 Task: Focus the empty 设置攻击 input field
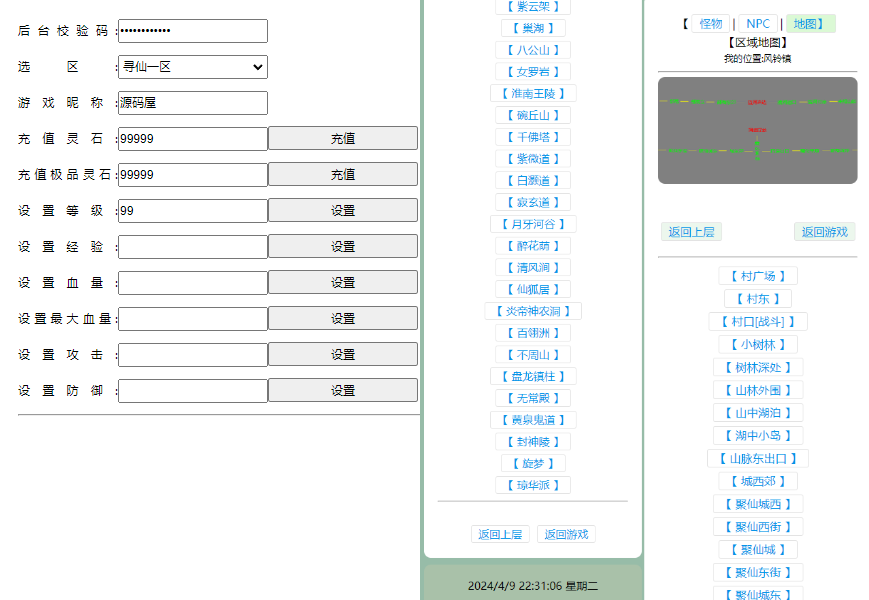[x=193, y=355]
